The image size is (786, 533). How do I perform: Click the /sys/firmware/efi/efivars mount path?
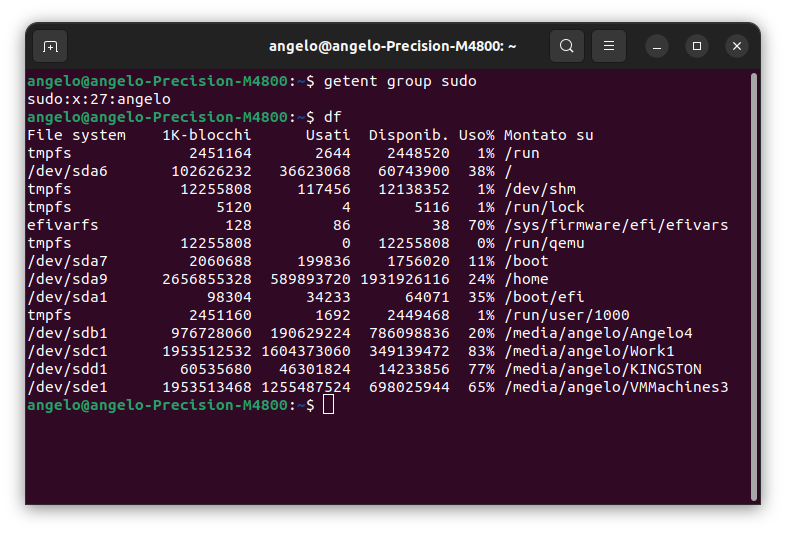pos(616,225)
